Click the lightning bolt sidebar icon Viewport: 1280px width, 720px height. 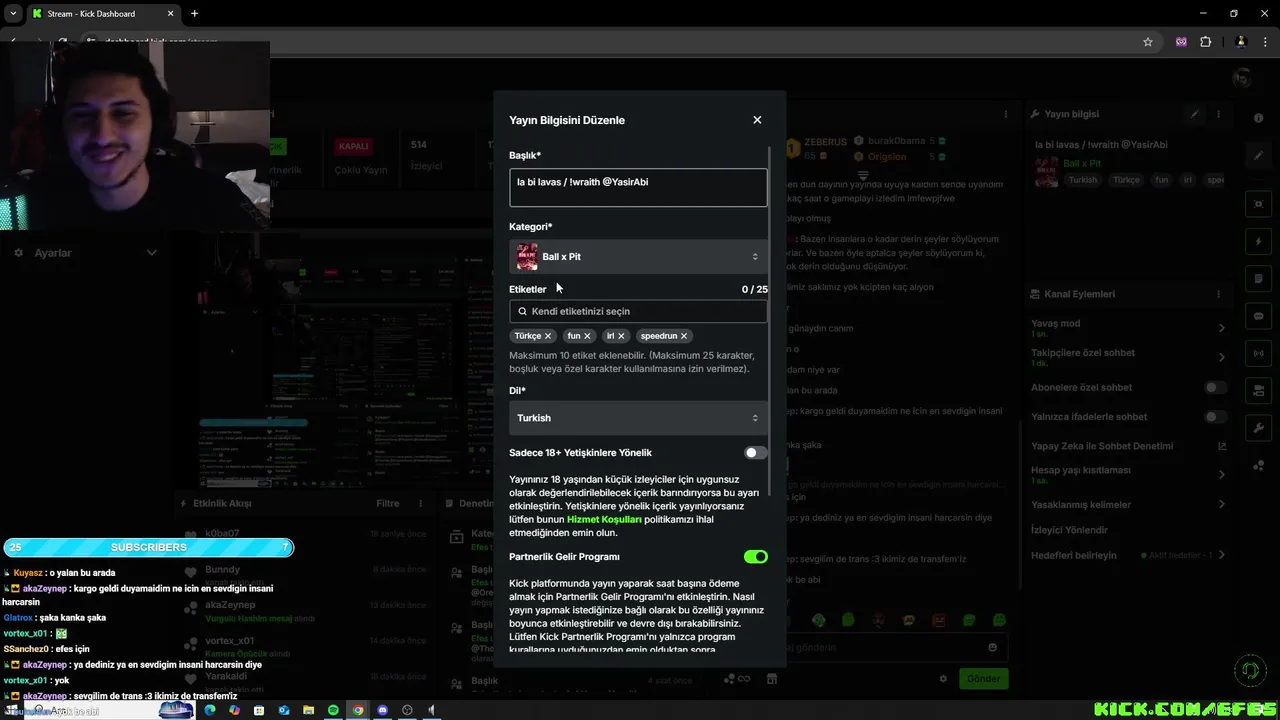point(1259,242)
